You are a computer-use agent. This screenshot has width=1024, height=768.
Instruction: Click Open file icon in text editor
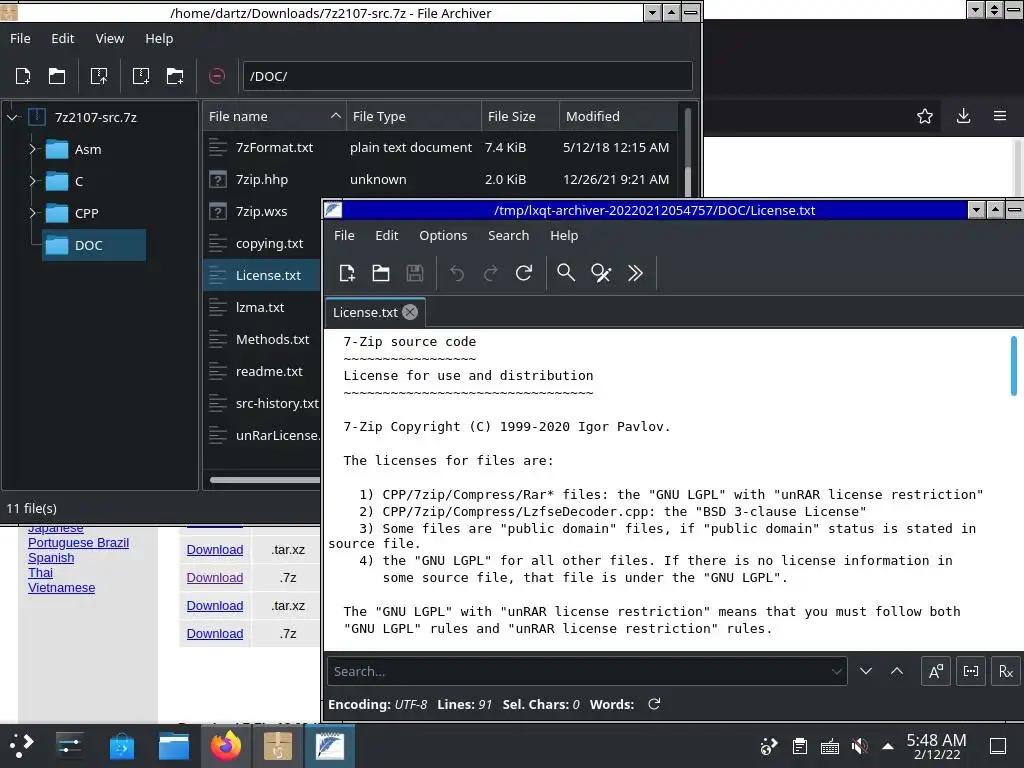(x=381, y=273)
